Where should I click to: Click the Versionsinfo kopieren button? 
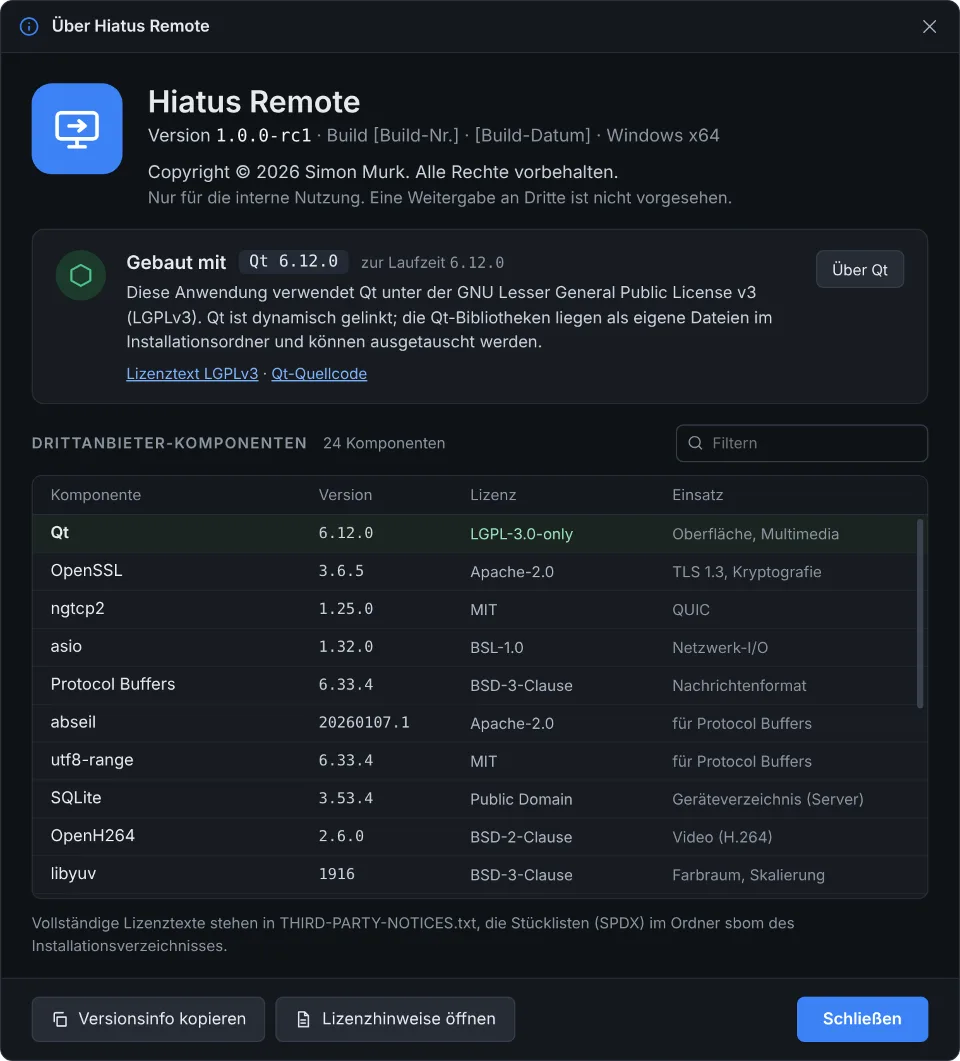click(148, 1019)
